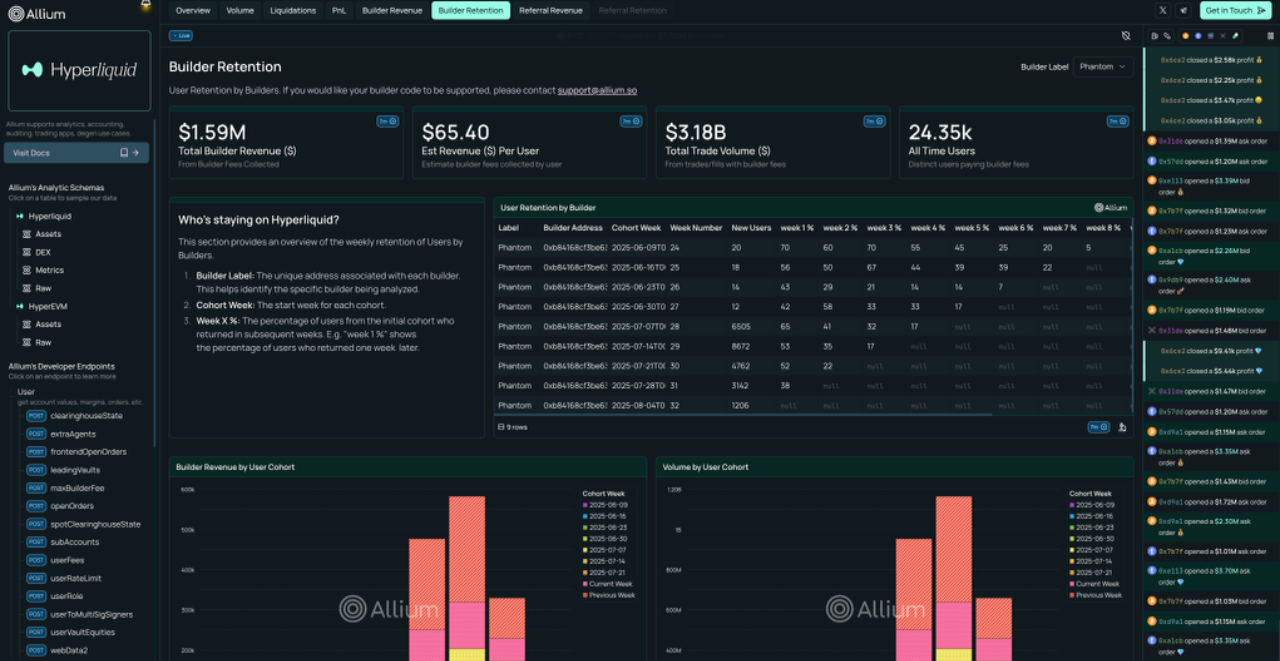Switch to the Liquidations tab
Screen dimensions: 1280x661
tap(293, 10)
